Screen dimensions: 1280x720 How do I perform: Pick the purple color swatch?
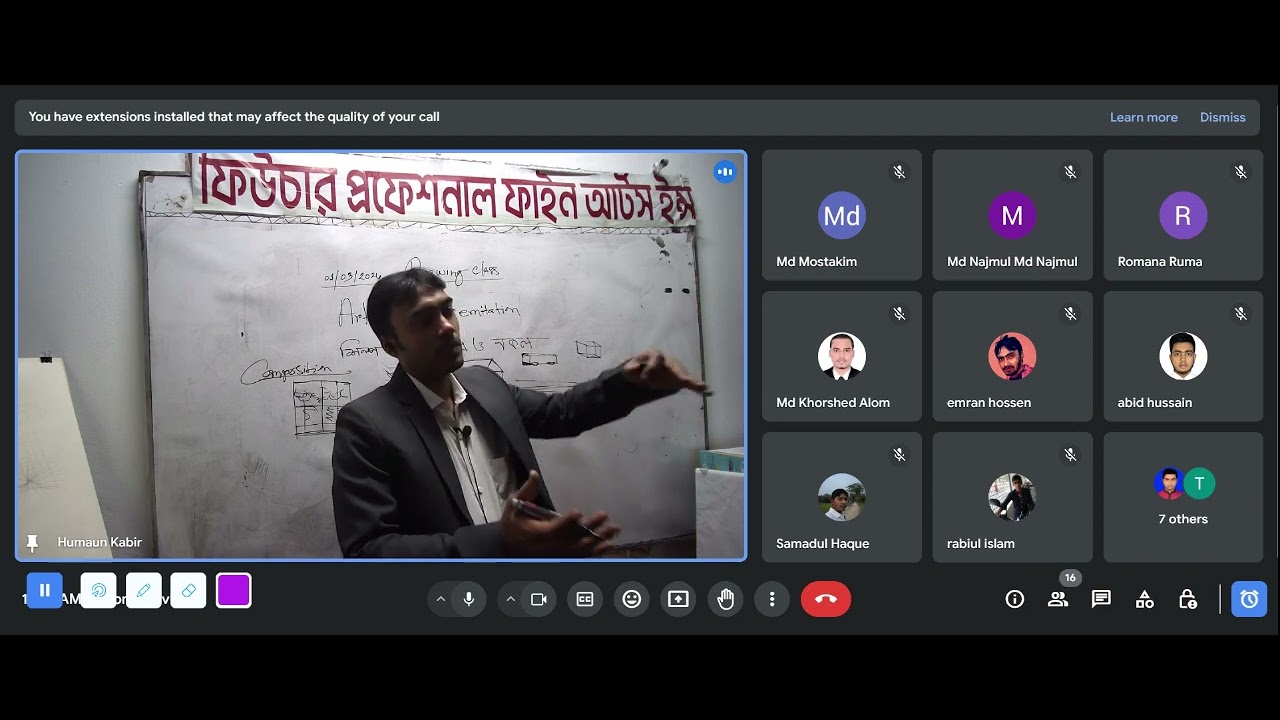(234, 591)
